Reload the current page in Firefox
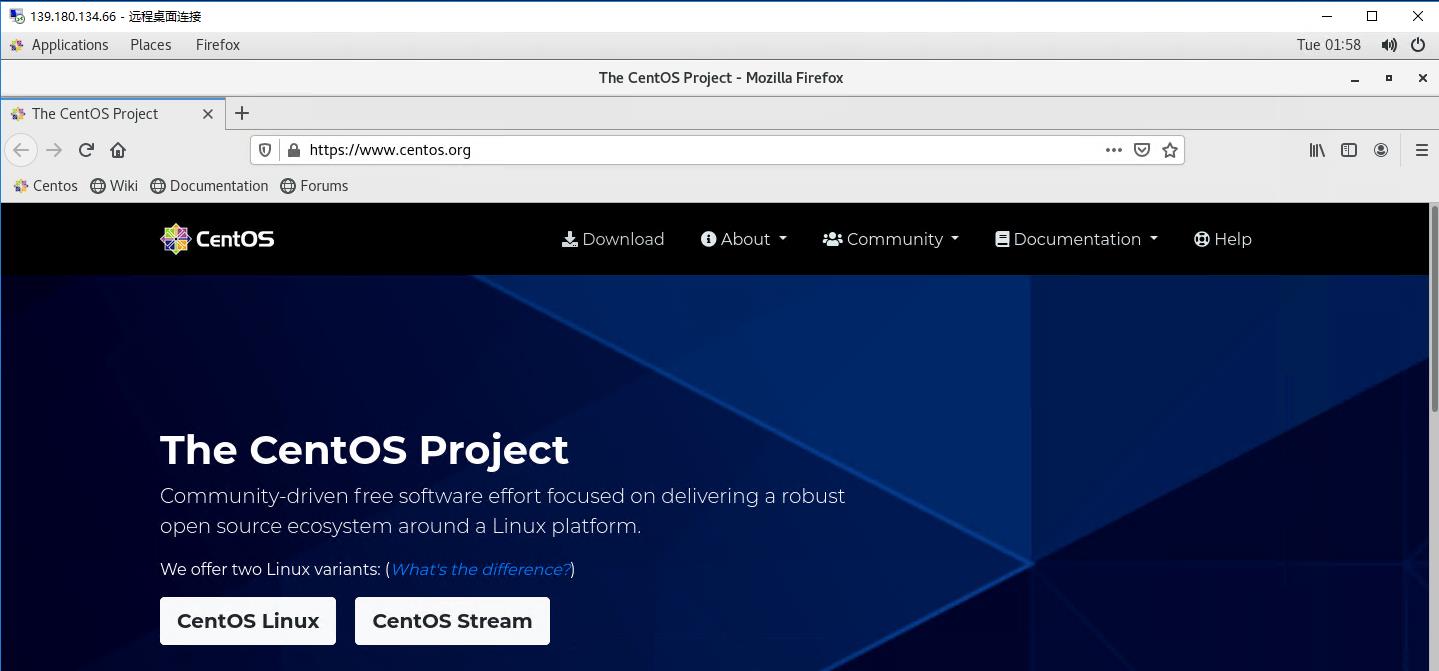This screenshot has height=671, width=1439. coord(86,150)
